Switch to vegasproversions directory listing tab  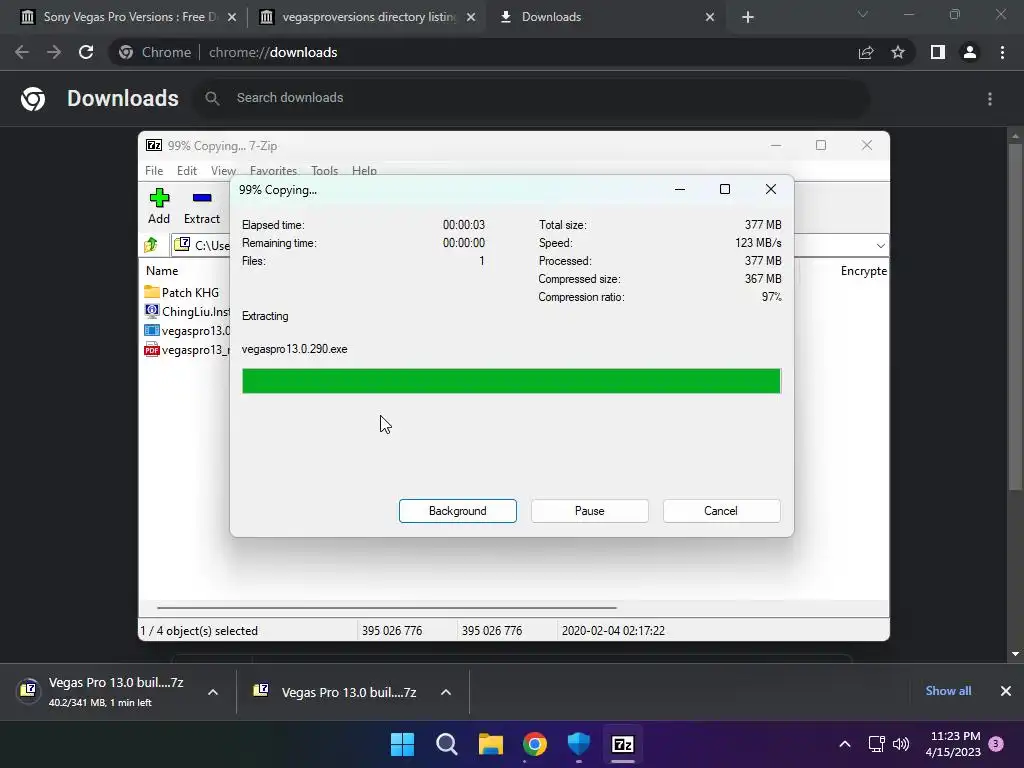tap(368, 17)
